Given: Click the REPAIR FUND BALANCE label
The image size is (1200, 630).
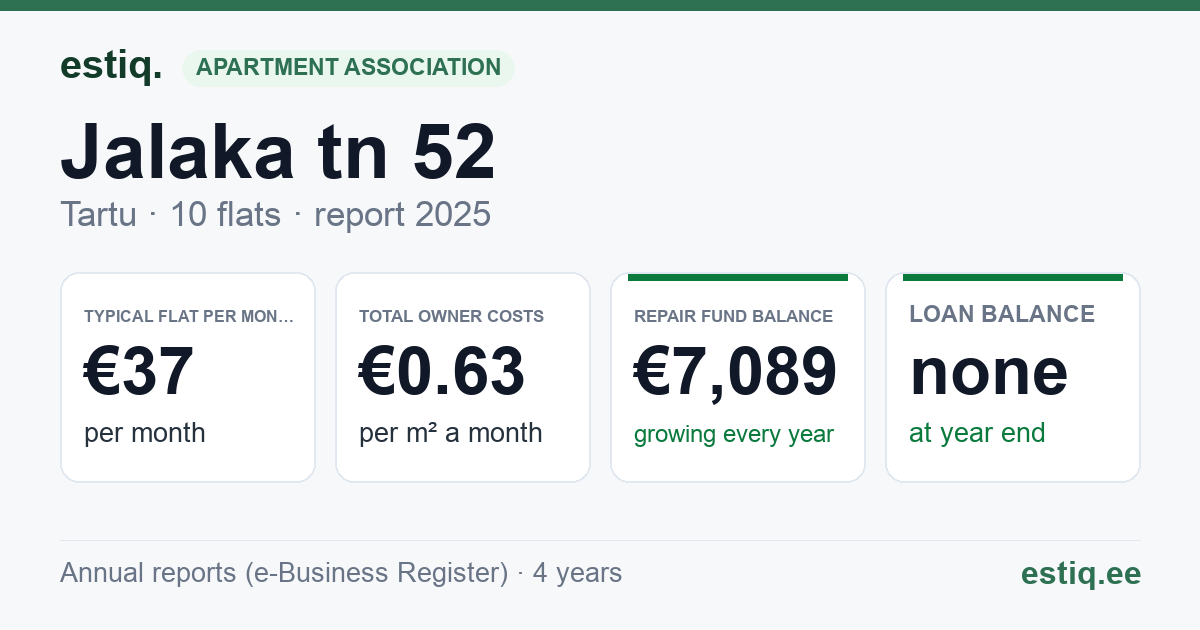Looking at the screenshot, I should point(733,316).
